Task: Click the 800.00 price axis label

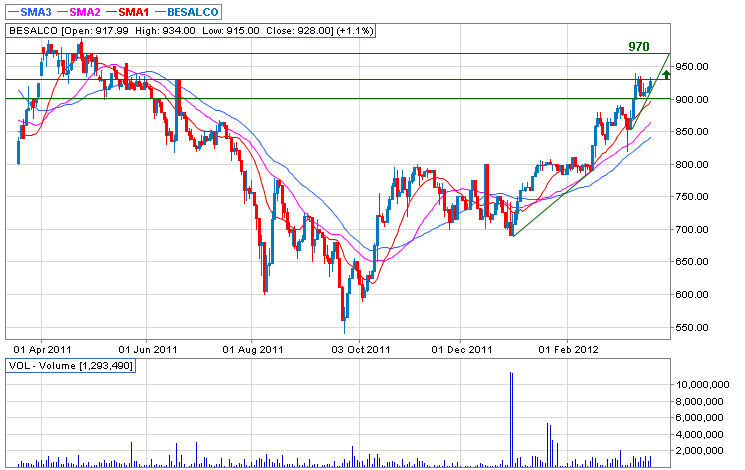Action: coord(692,164)
